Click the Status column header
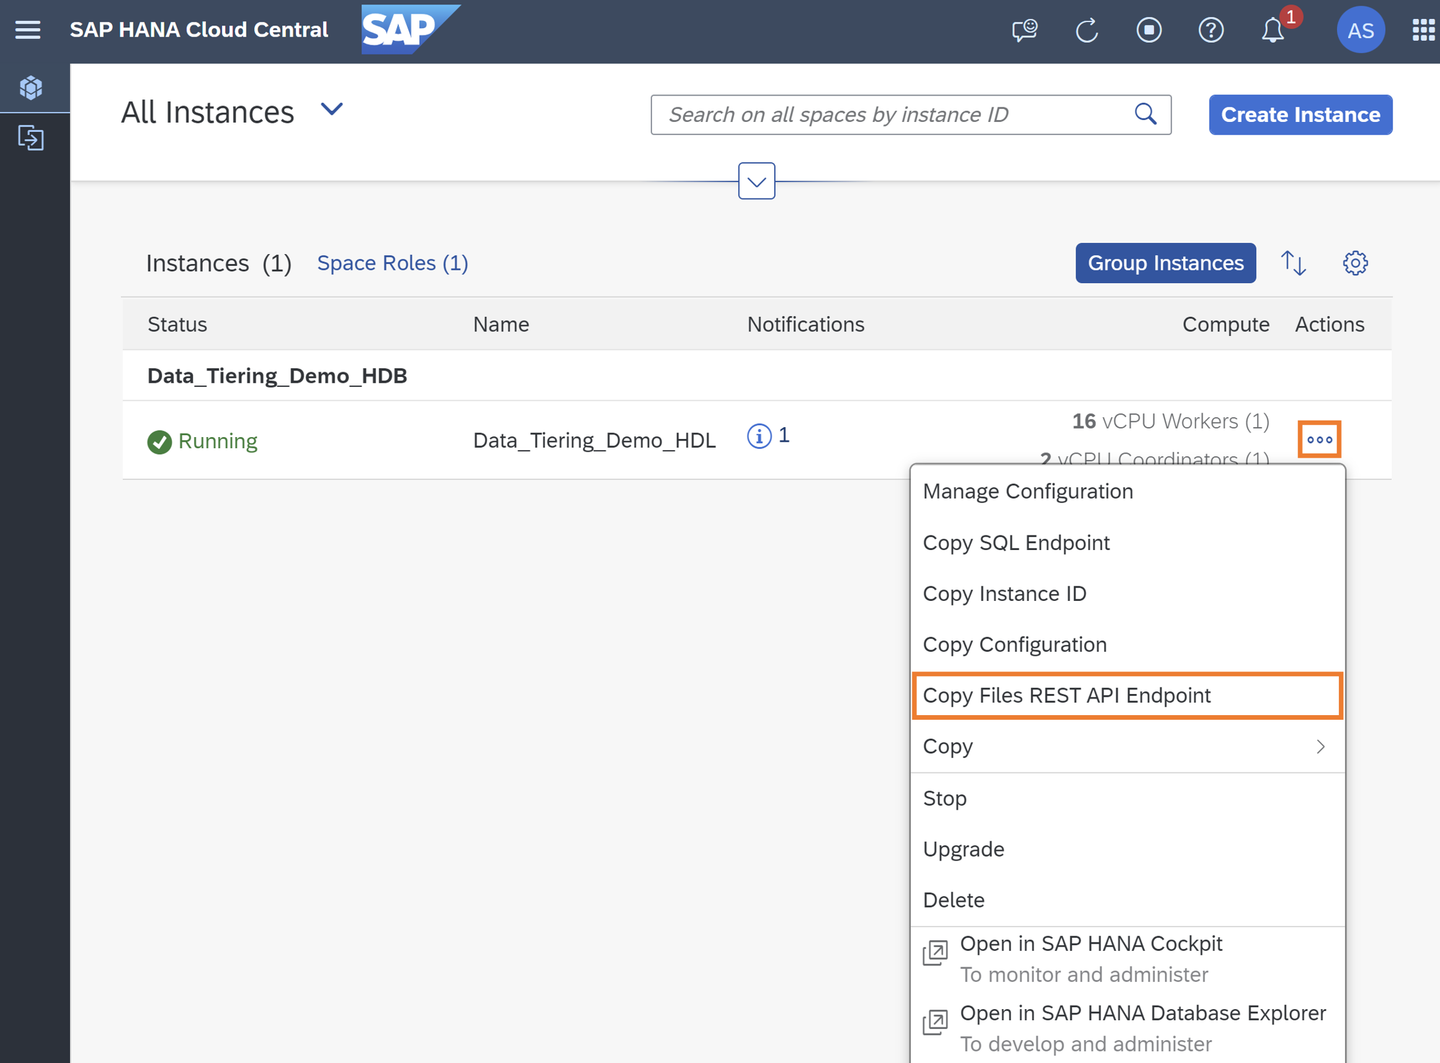Viewport: 1440px width, 1063px height. [x=177, y=324]
